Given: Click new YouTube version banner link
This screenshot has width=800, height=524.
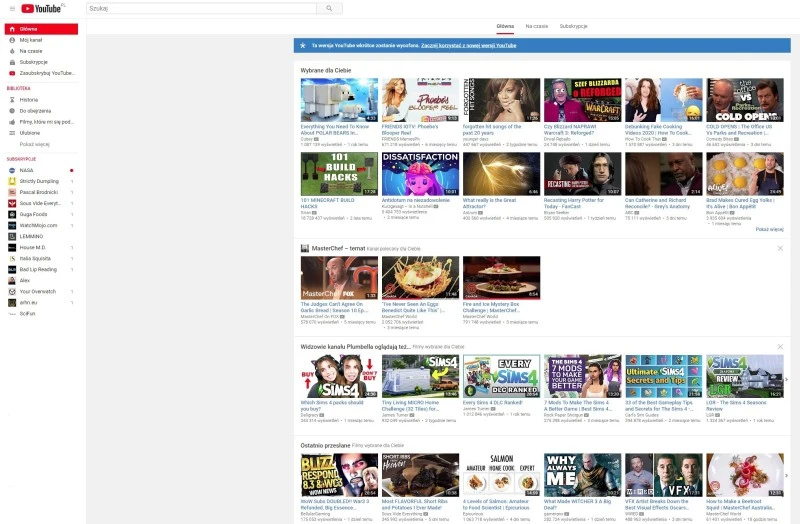Looking at the screenshot, I should (x=468, y=45).
